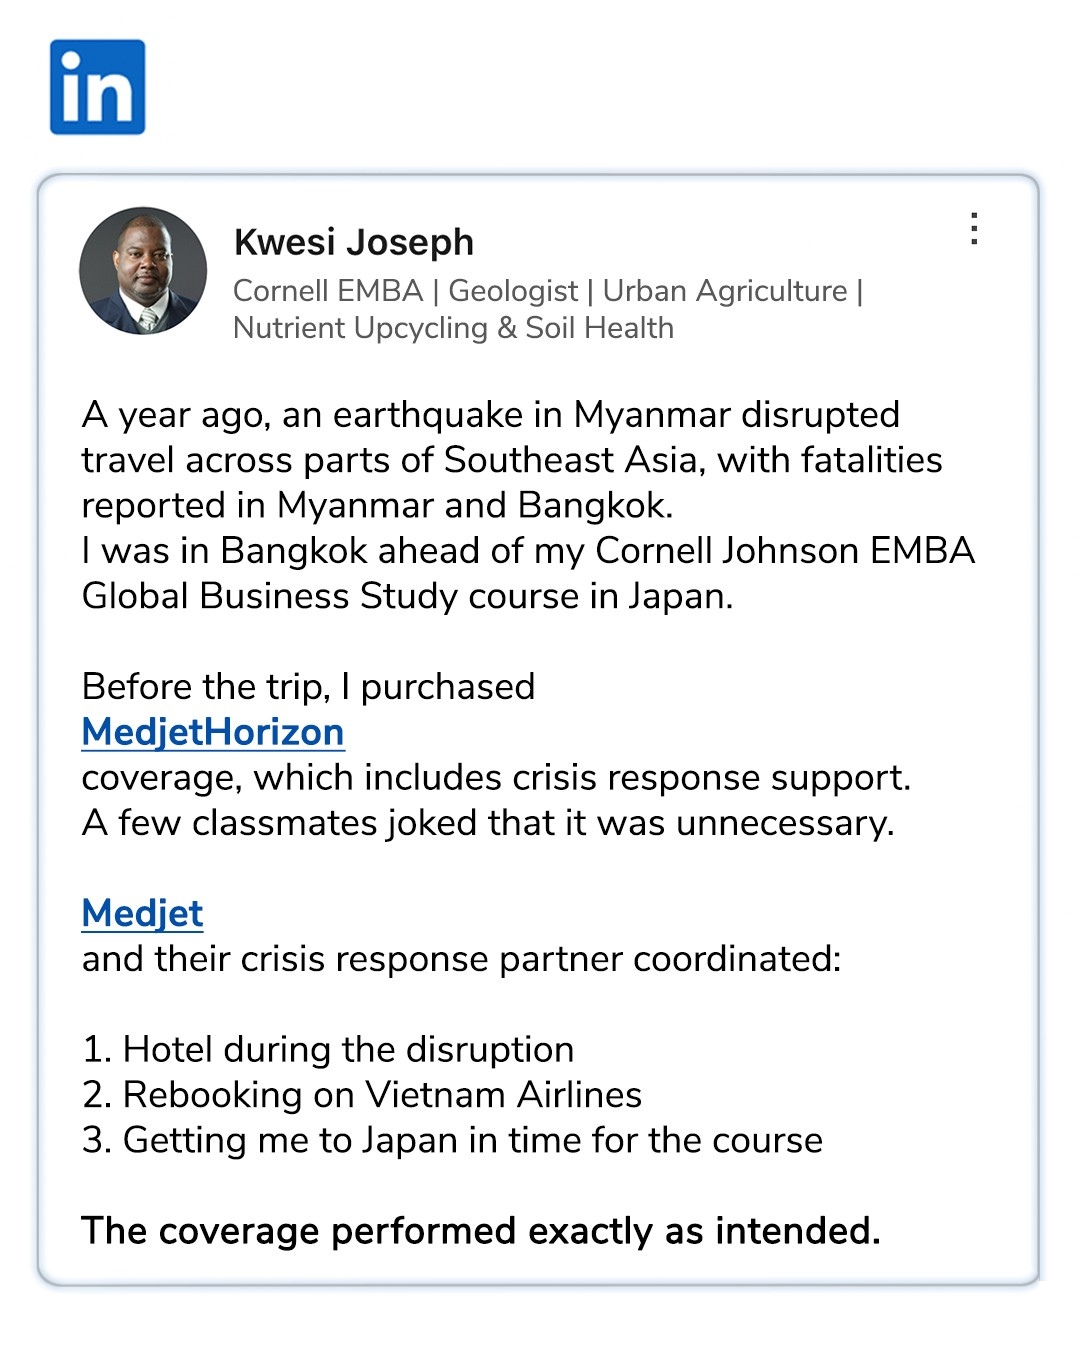Open the Medjet company link
1080x1350 pixels.
(143, 913)
